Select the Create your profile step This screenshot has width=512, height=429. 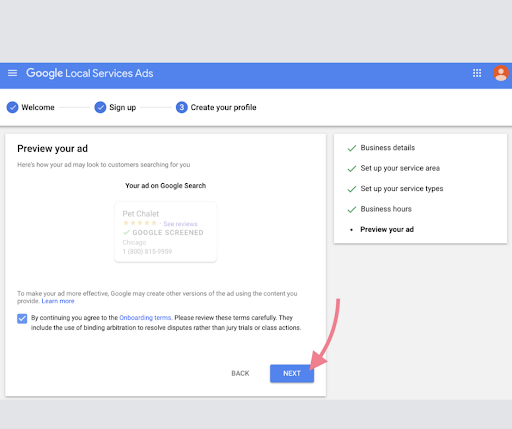223,107
